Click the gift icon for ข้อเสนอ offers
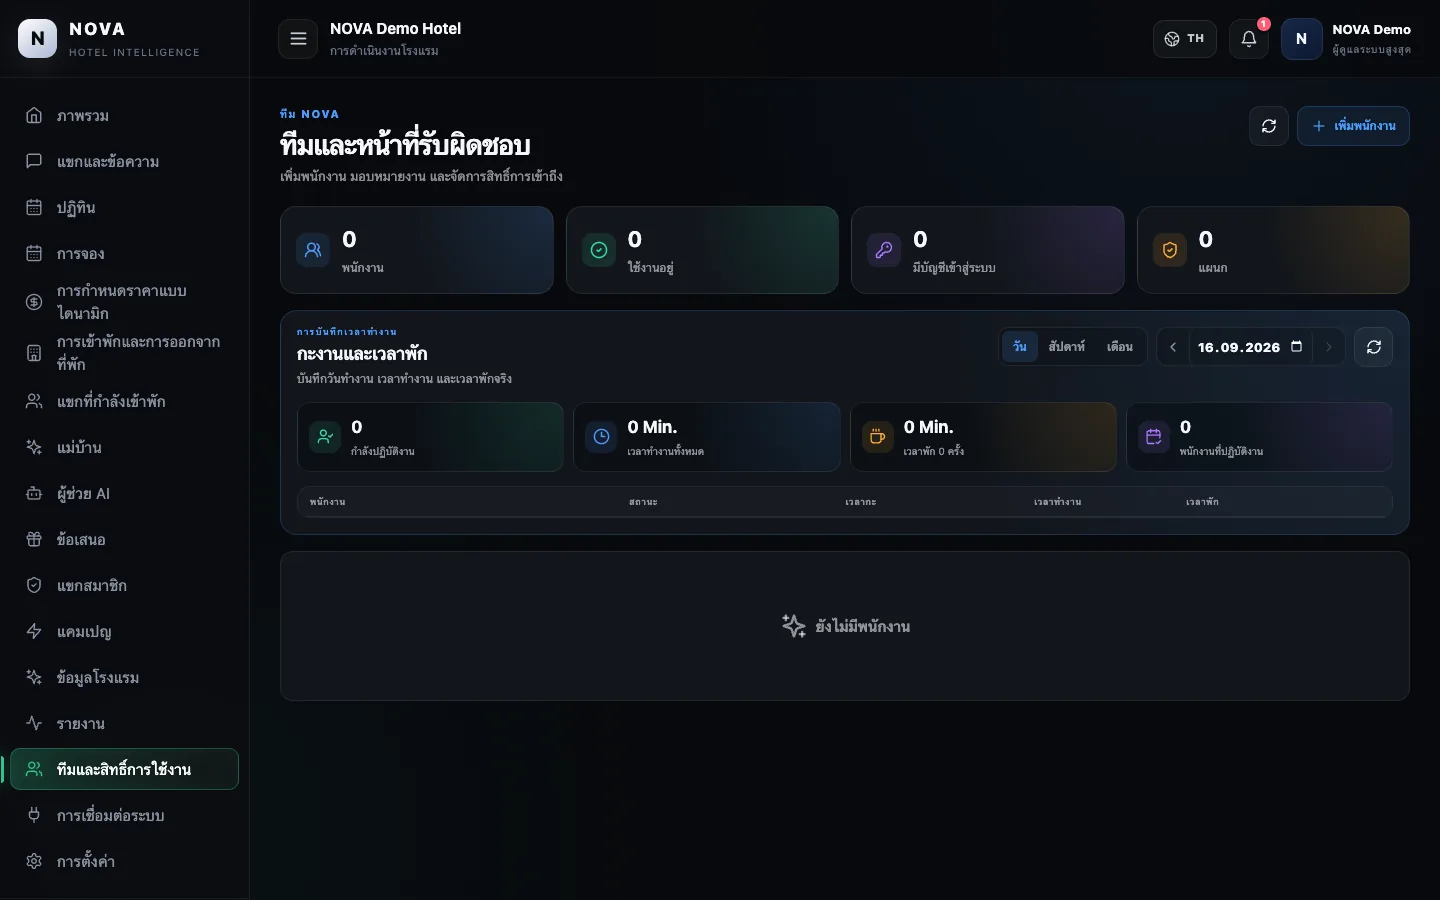Screen dimensions: 1440x900 pos(34,540)
